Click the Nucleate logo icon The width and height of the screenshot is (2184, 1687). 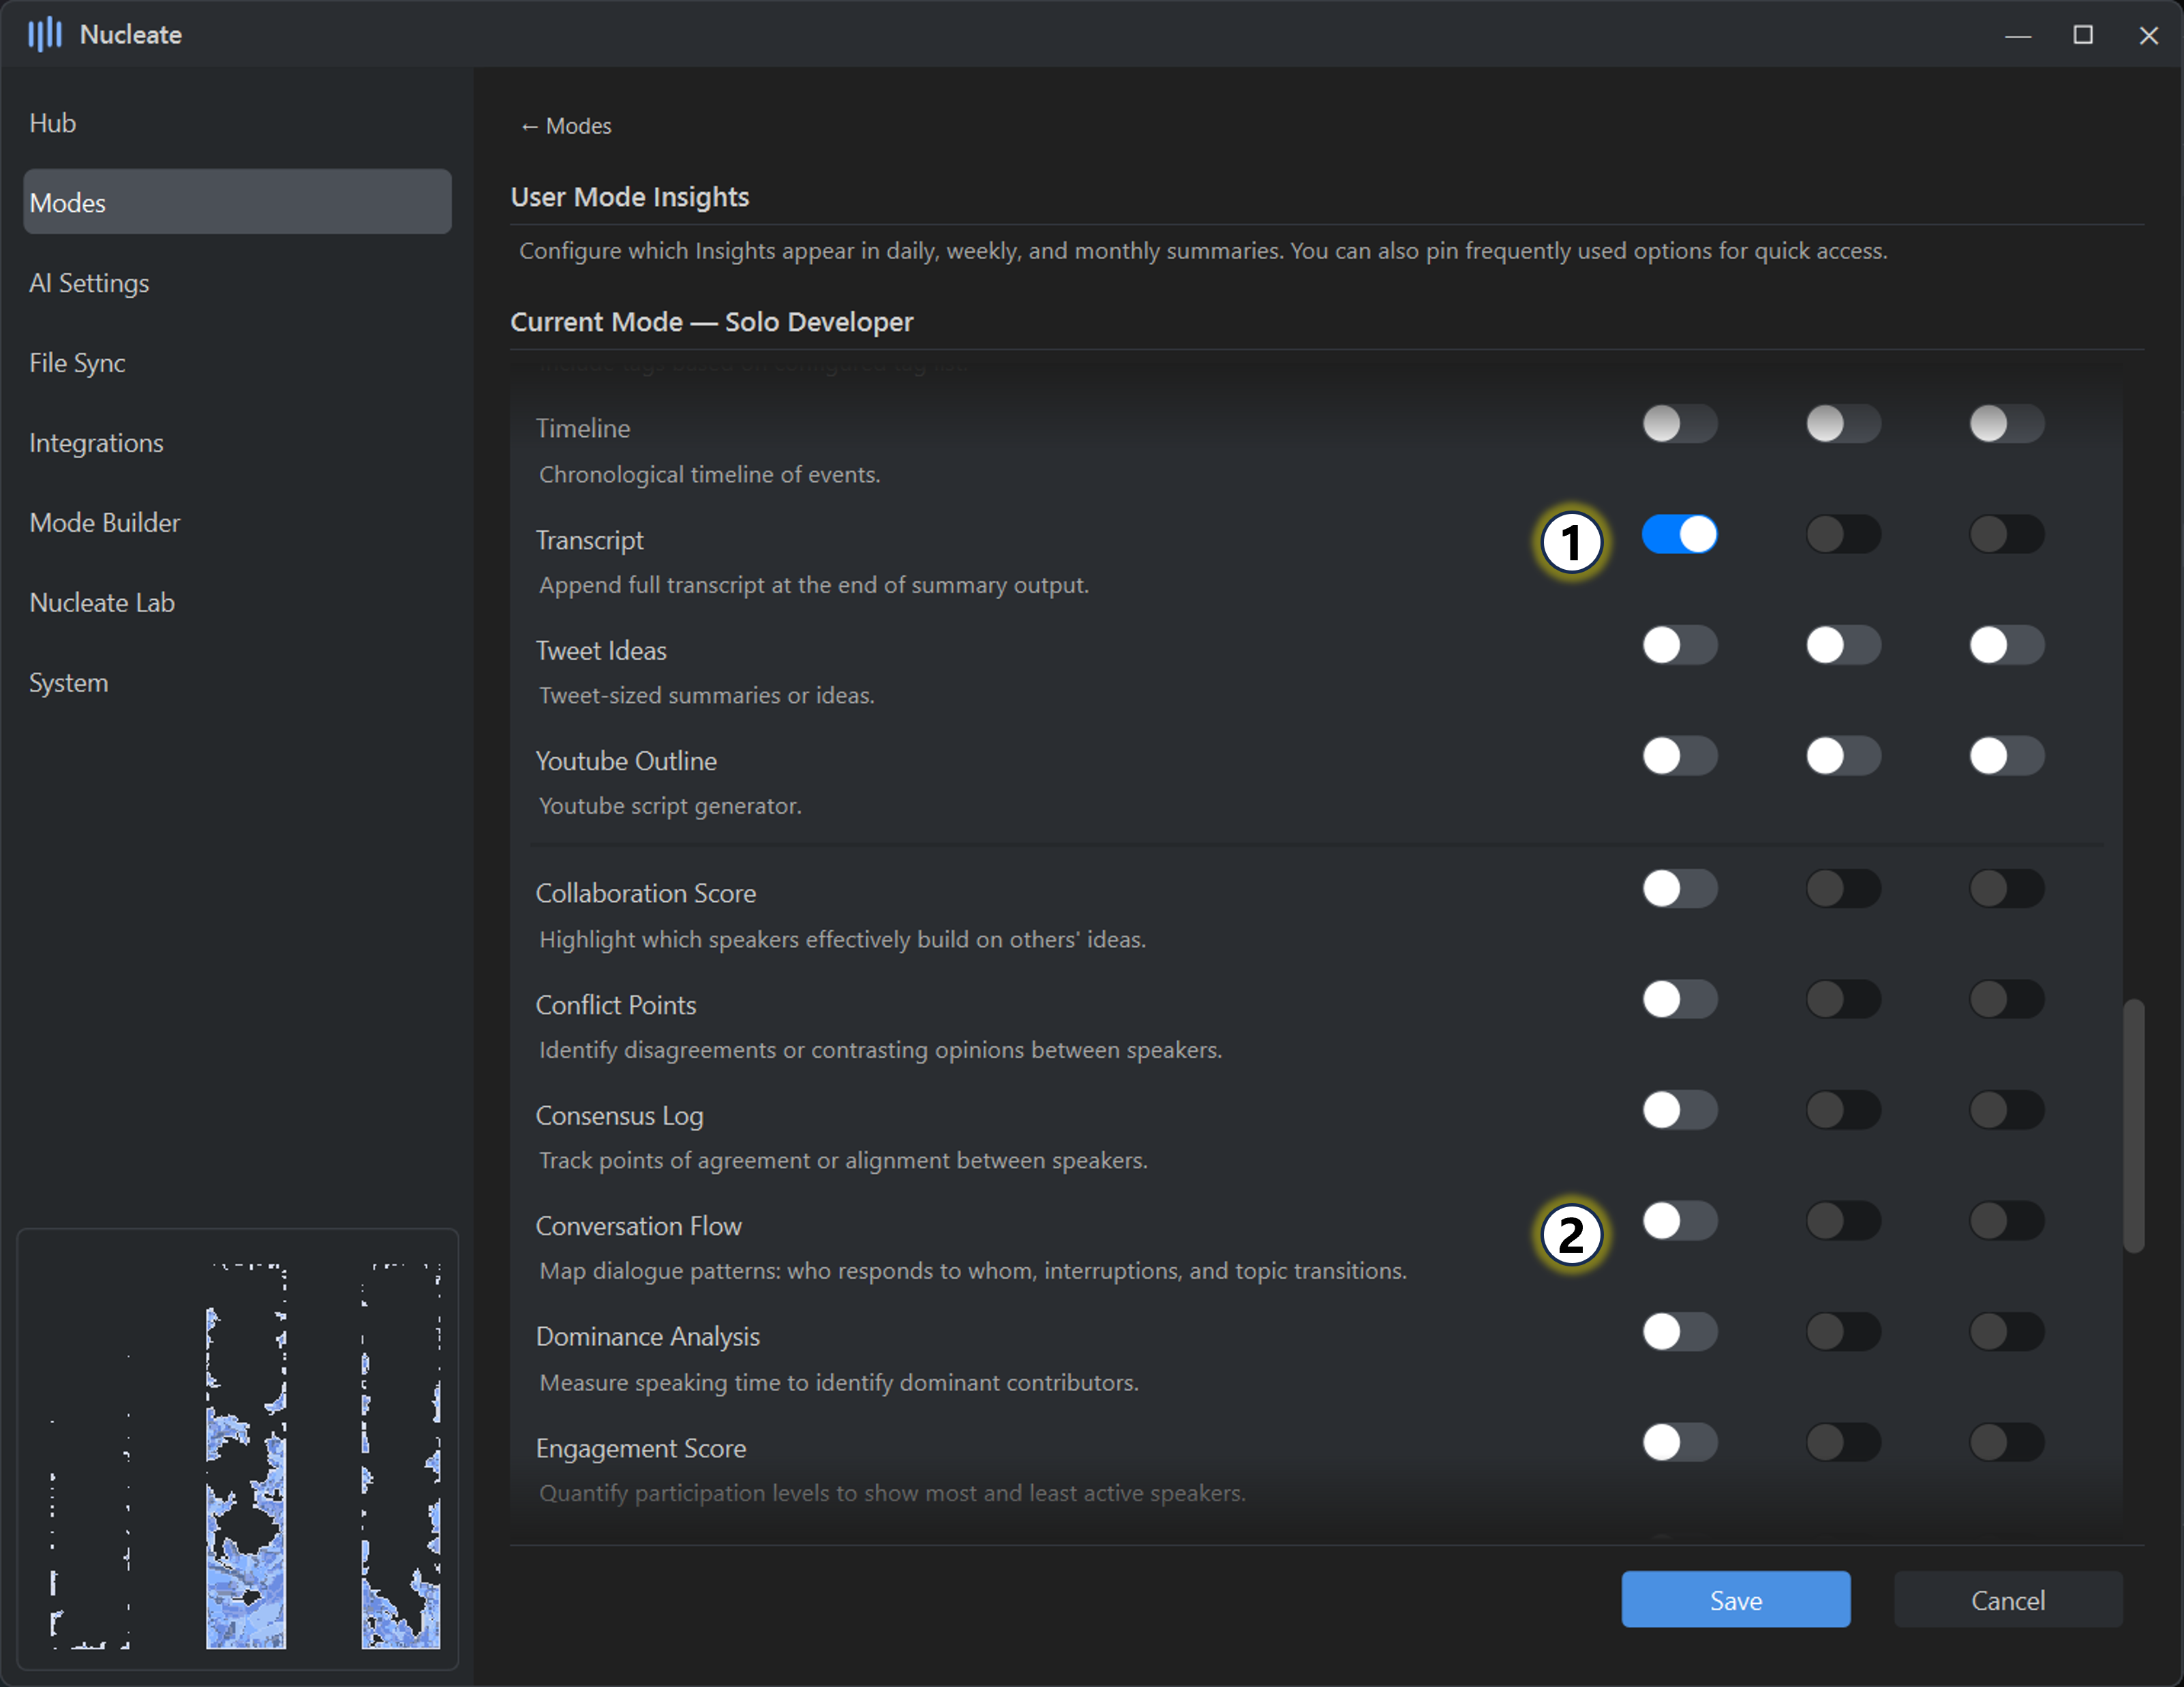(44, 35)
